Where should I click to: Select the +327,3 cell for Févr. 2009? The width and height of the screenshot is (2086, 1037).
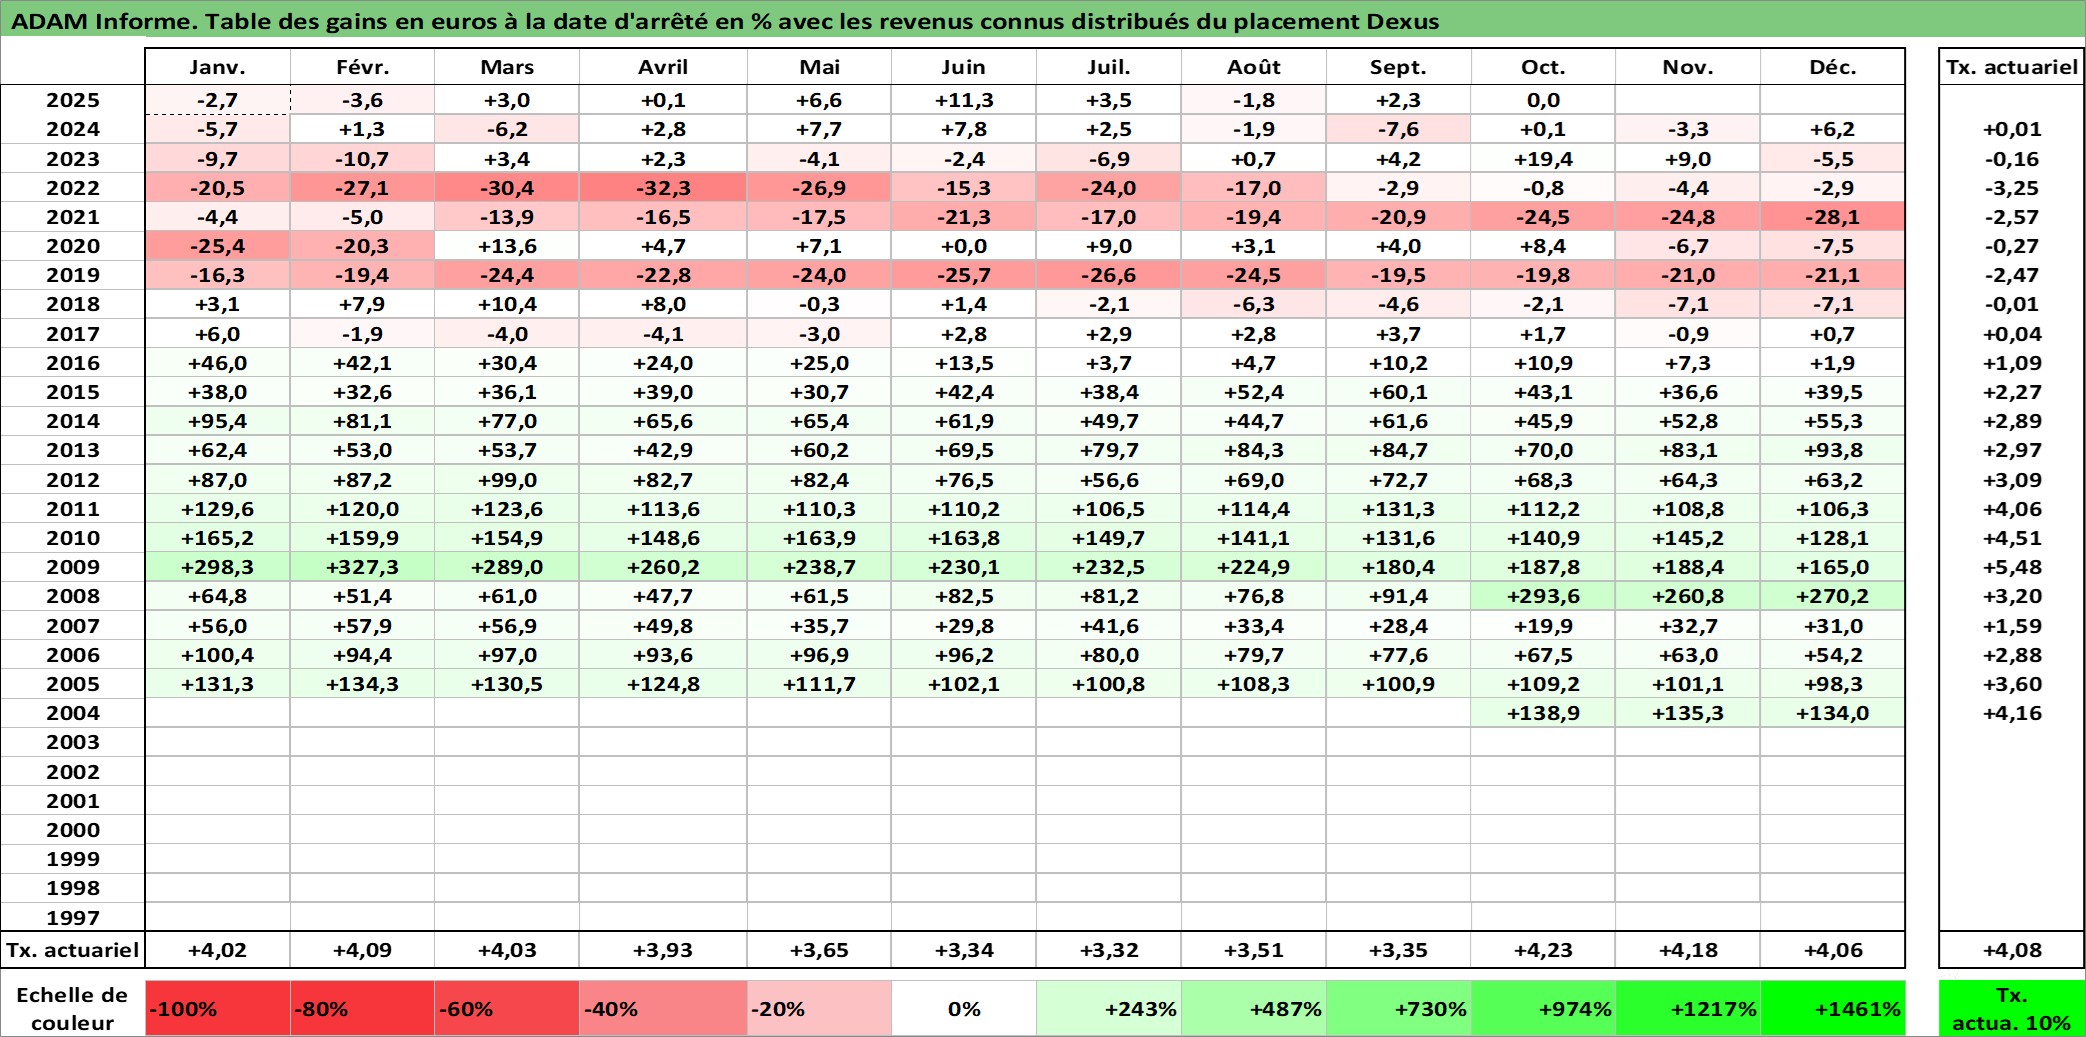(362, 567)
